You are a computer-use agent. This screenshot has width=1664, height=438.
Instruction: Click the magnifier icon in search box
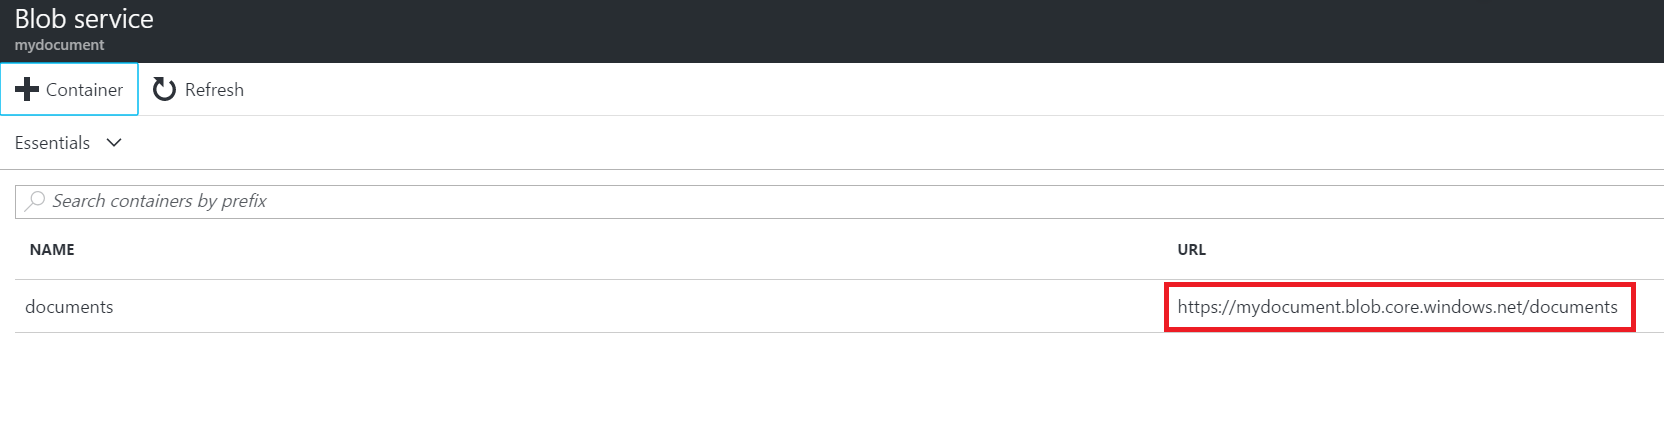pyautogui.click(x=35, y=201)
